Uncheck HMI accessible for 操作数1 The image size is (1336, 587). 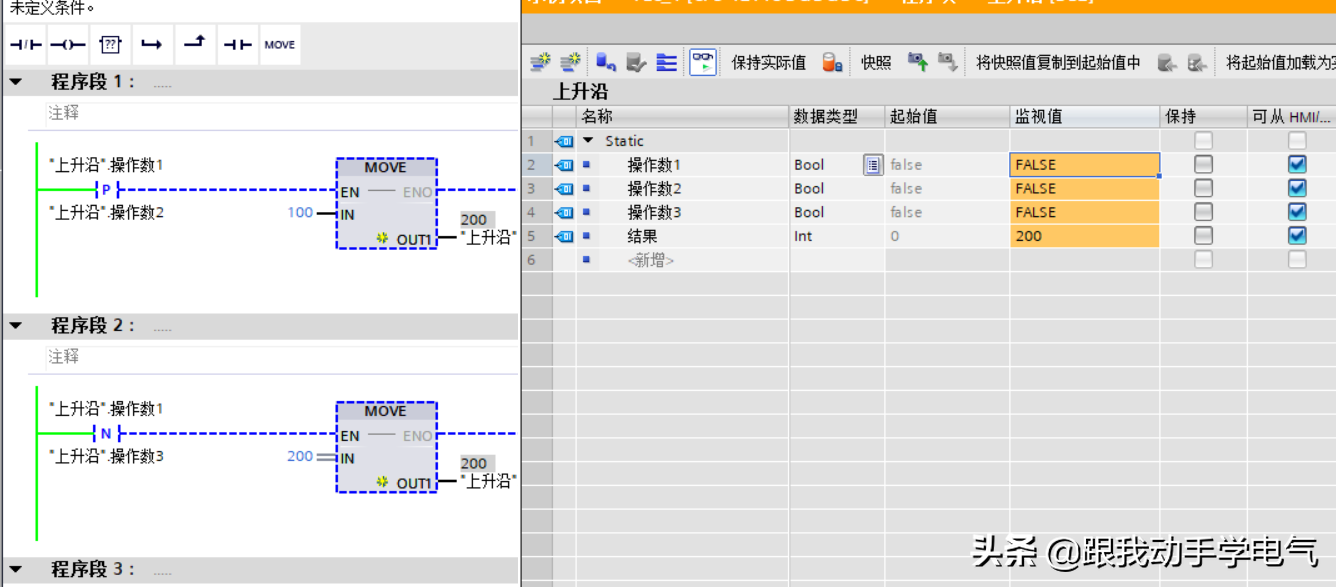pos(1297,164)
